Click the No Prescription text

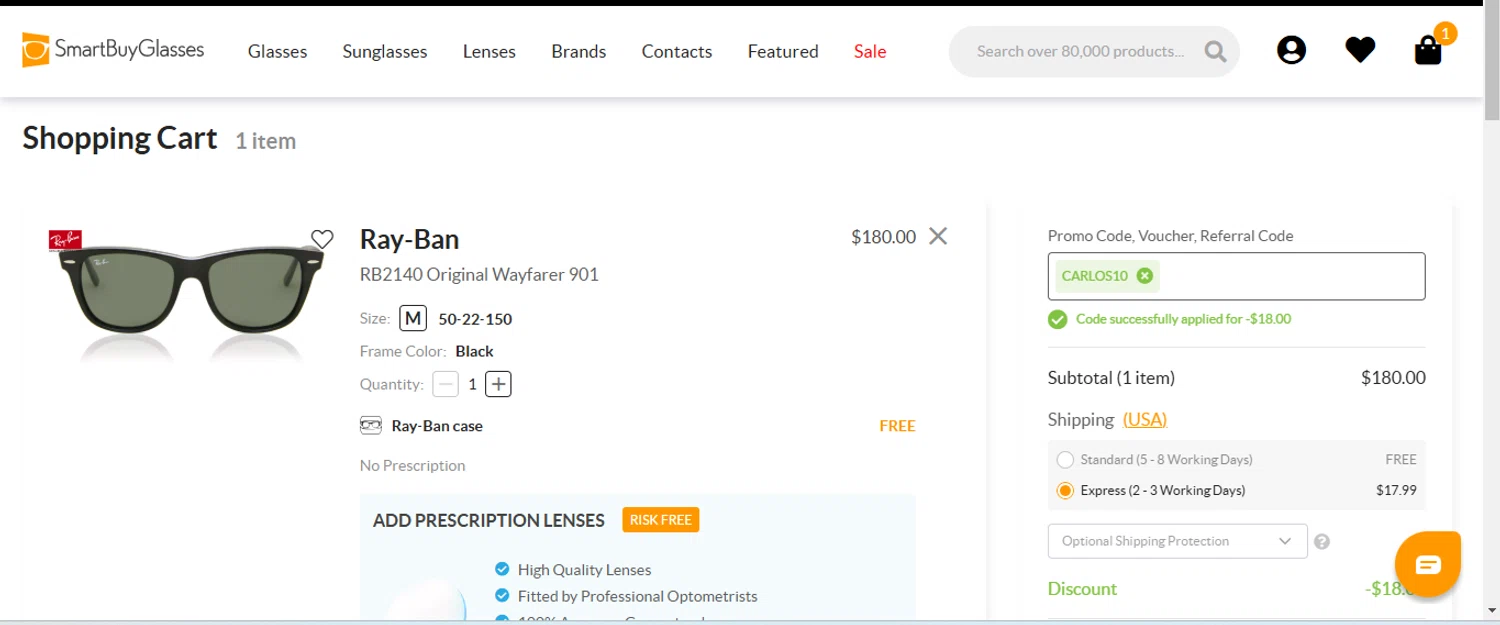tap(413, 465)
